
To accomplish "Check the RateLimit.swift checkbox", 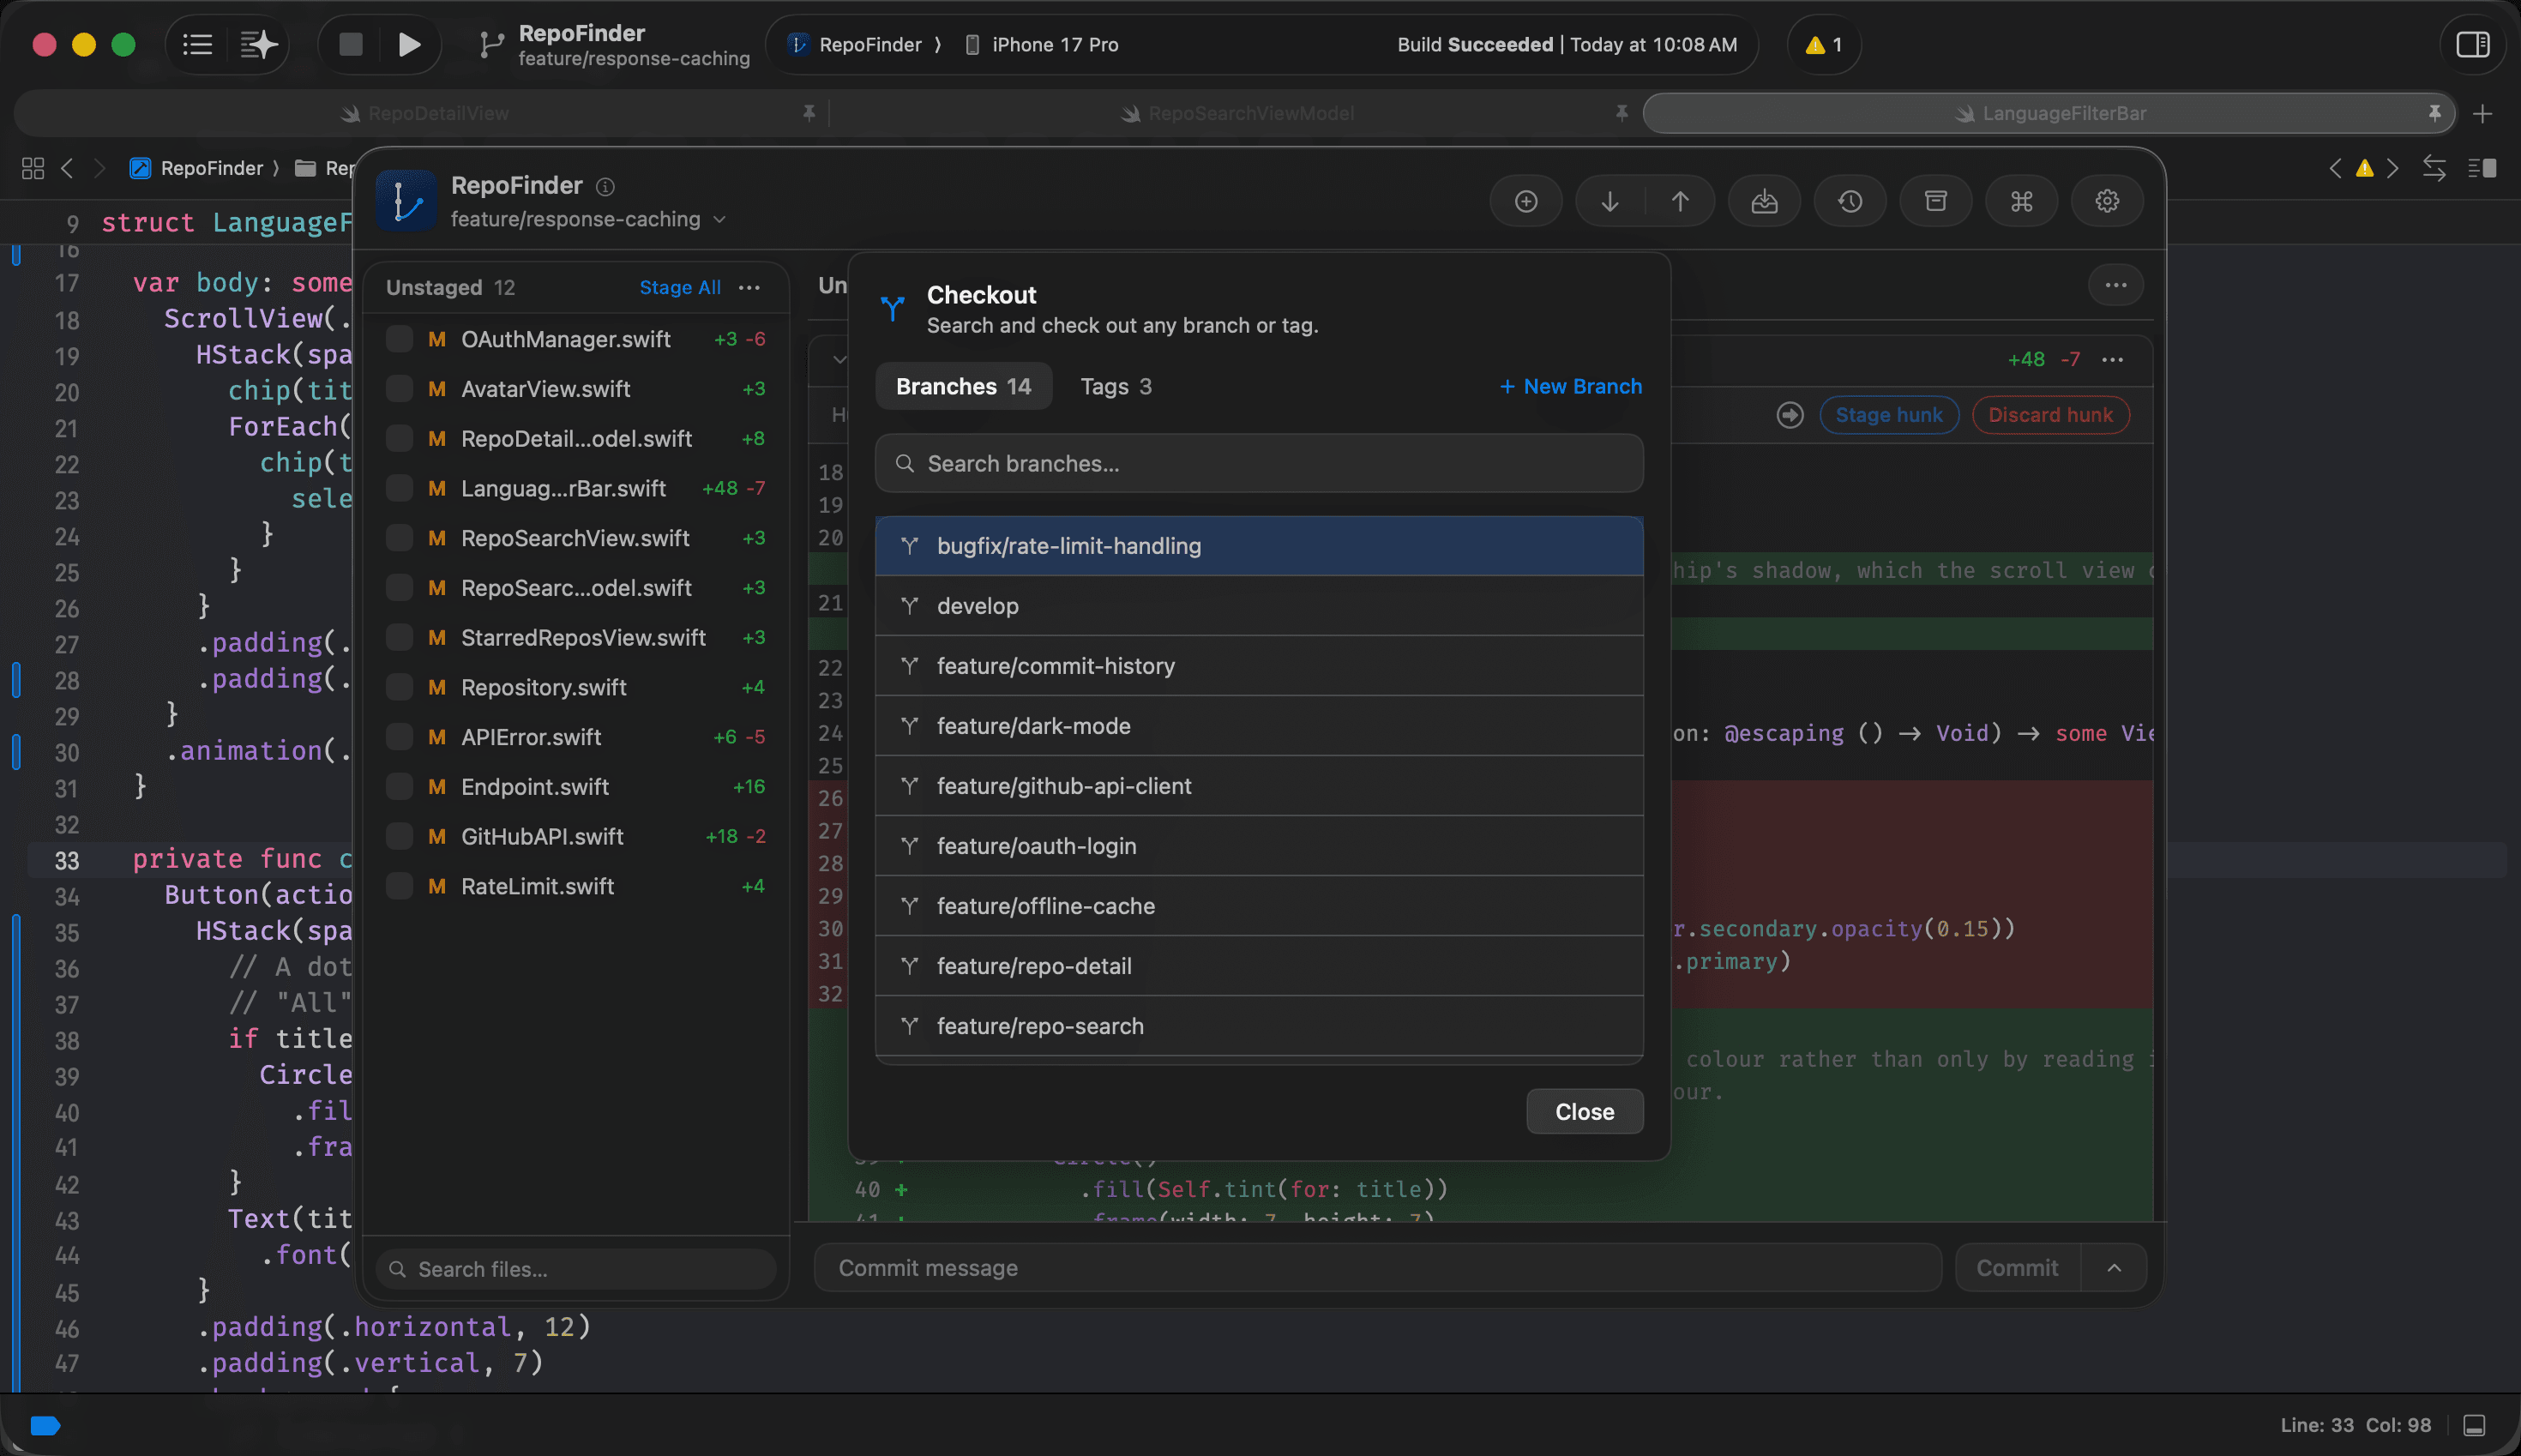I will point(399,886).
